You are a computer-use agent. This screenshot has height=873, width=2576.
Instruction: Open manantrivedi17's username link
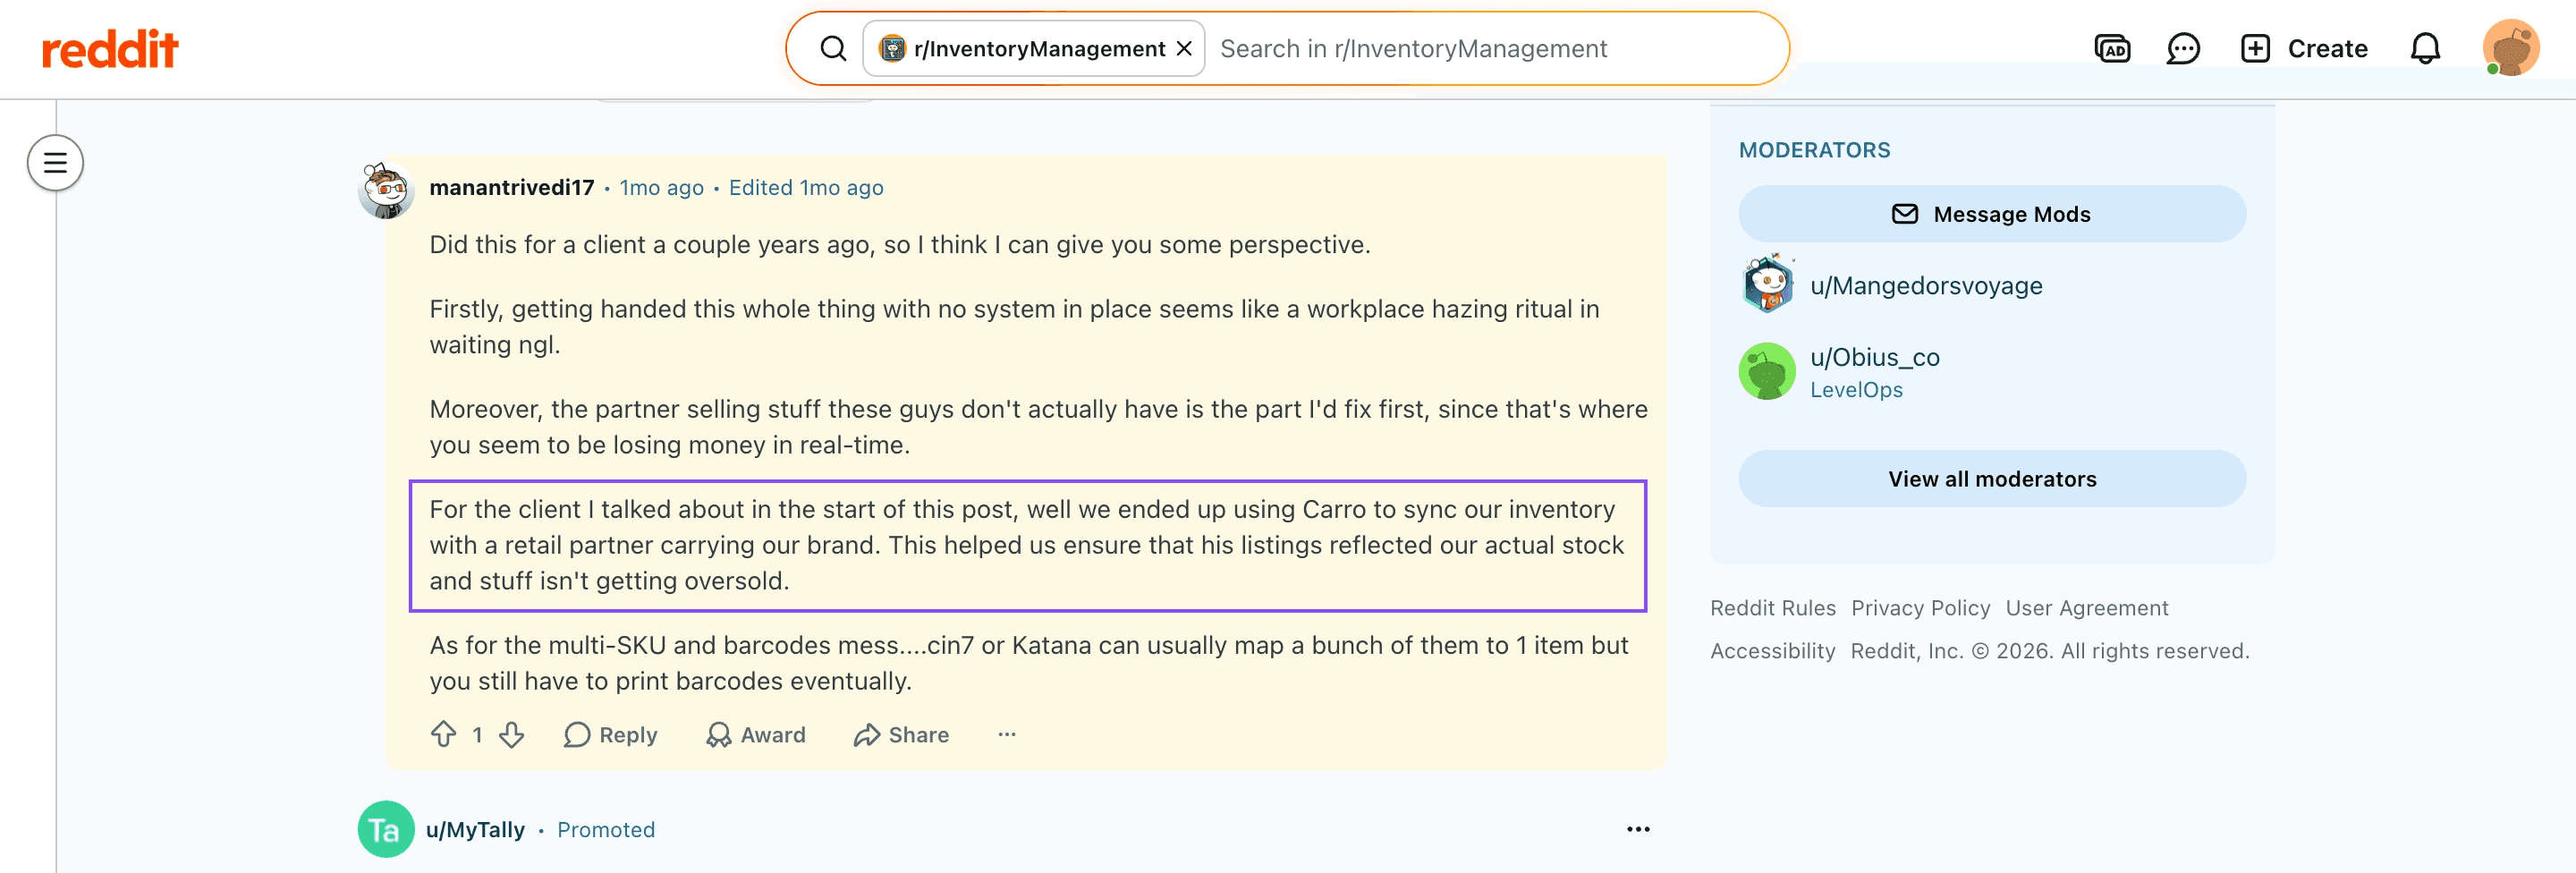coord(512,188)
